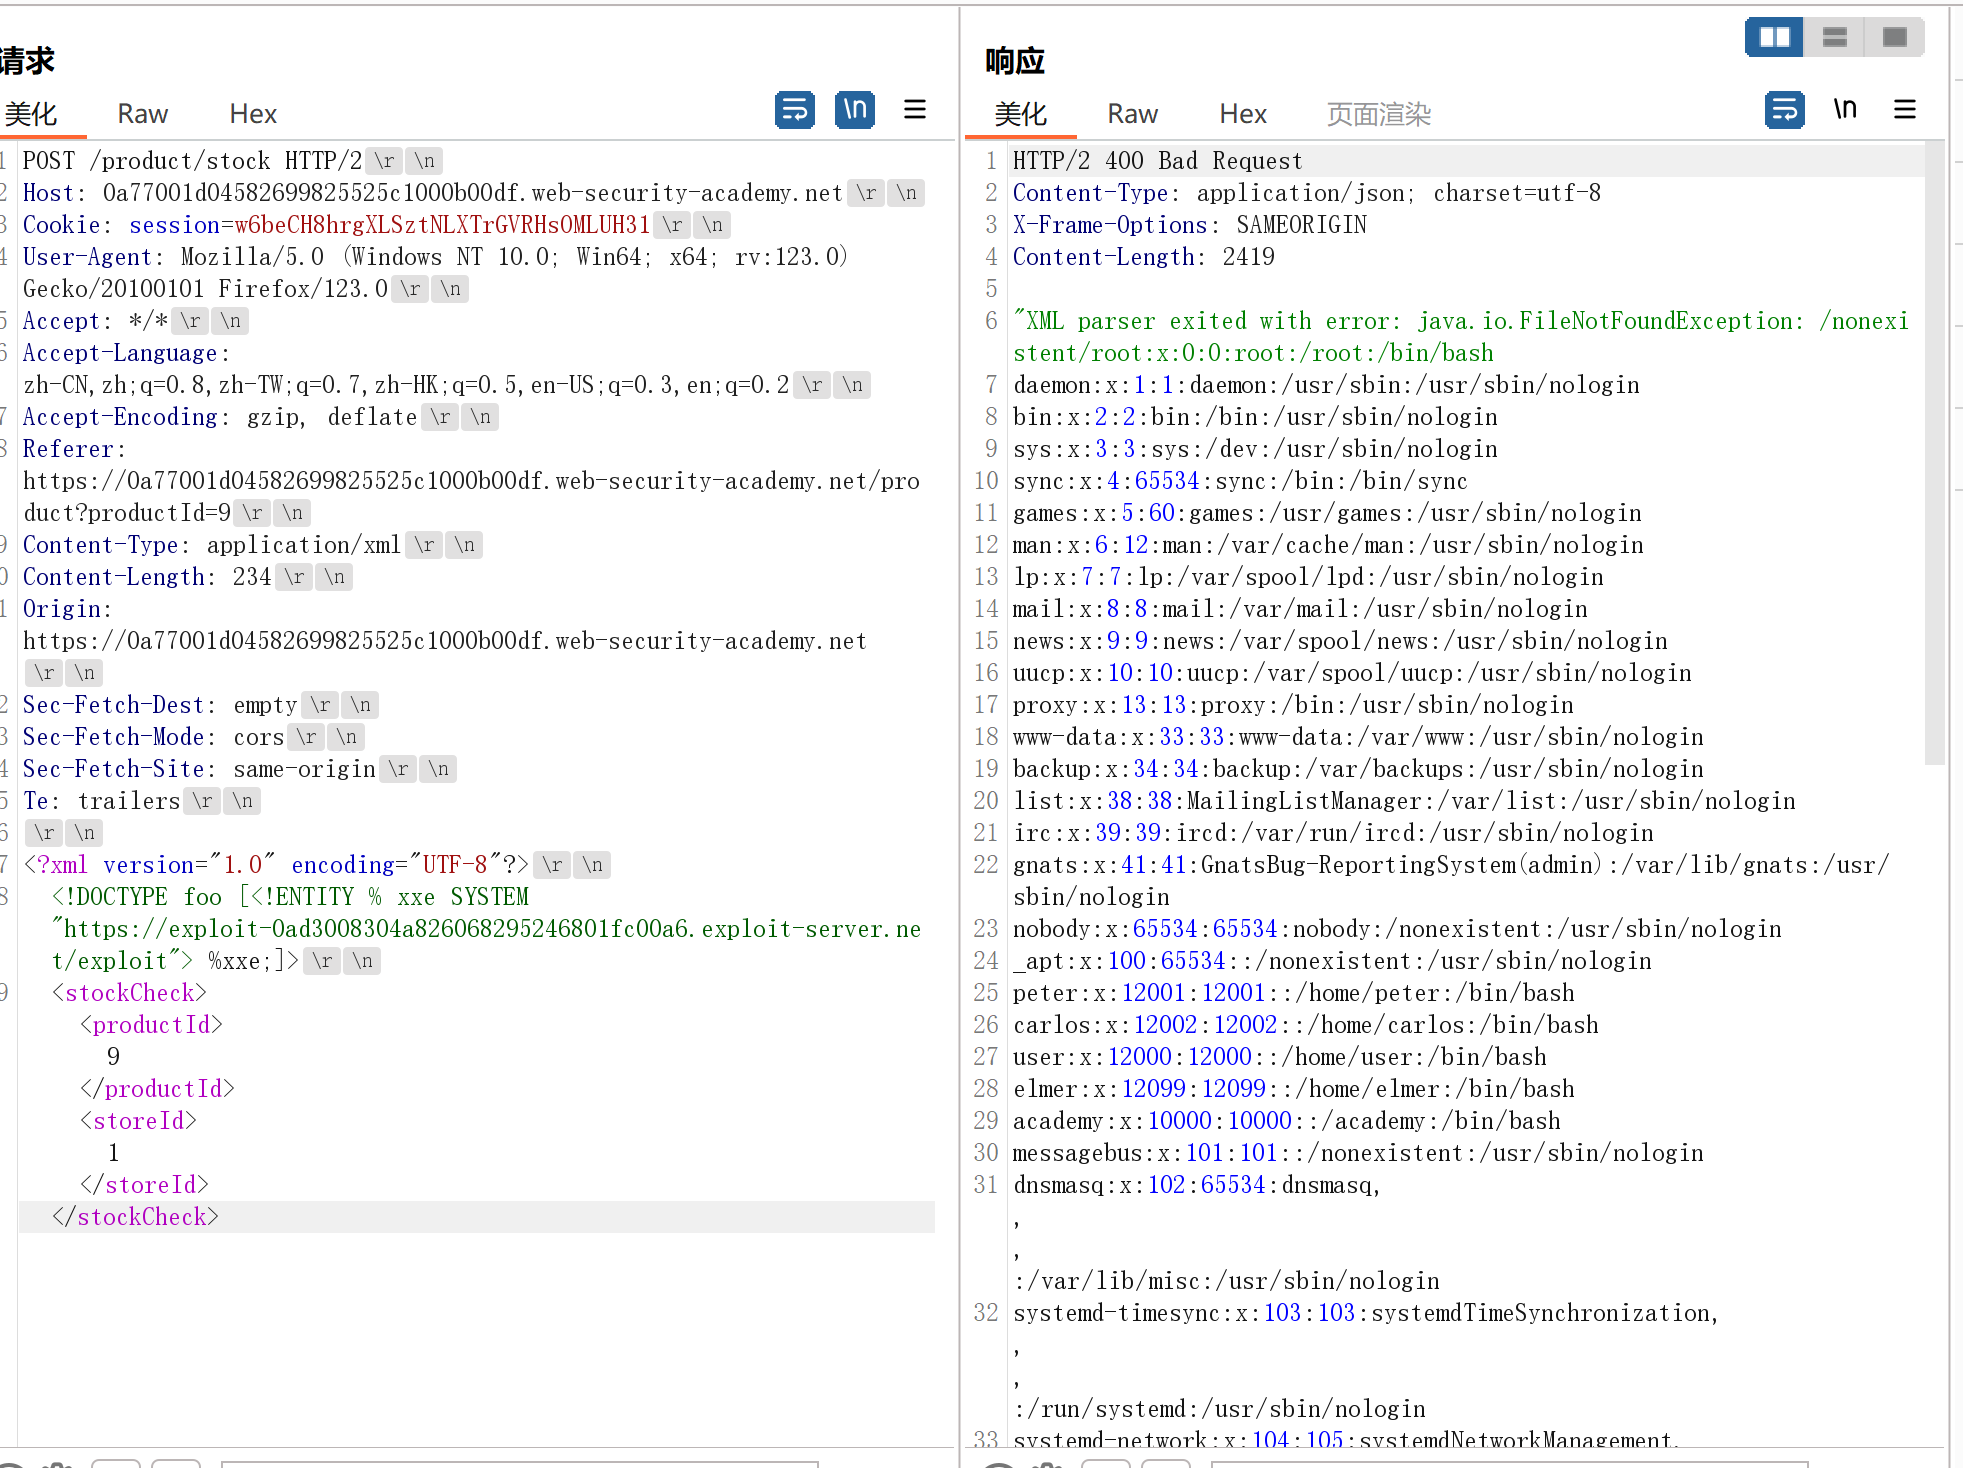Switch response view to Hex tab
This screenshot has width=1963, height=1468.
click(x=1243, y=114)
